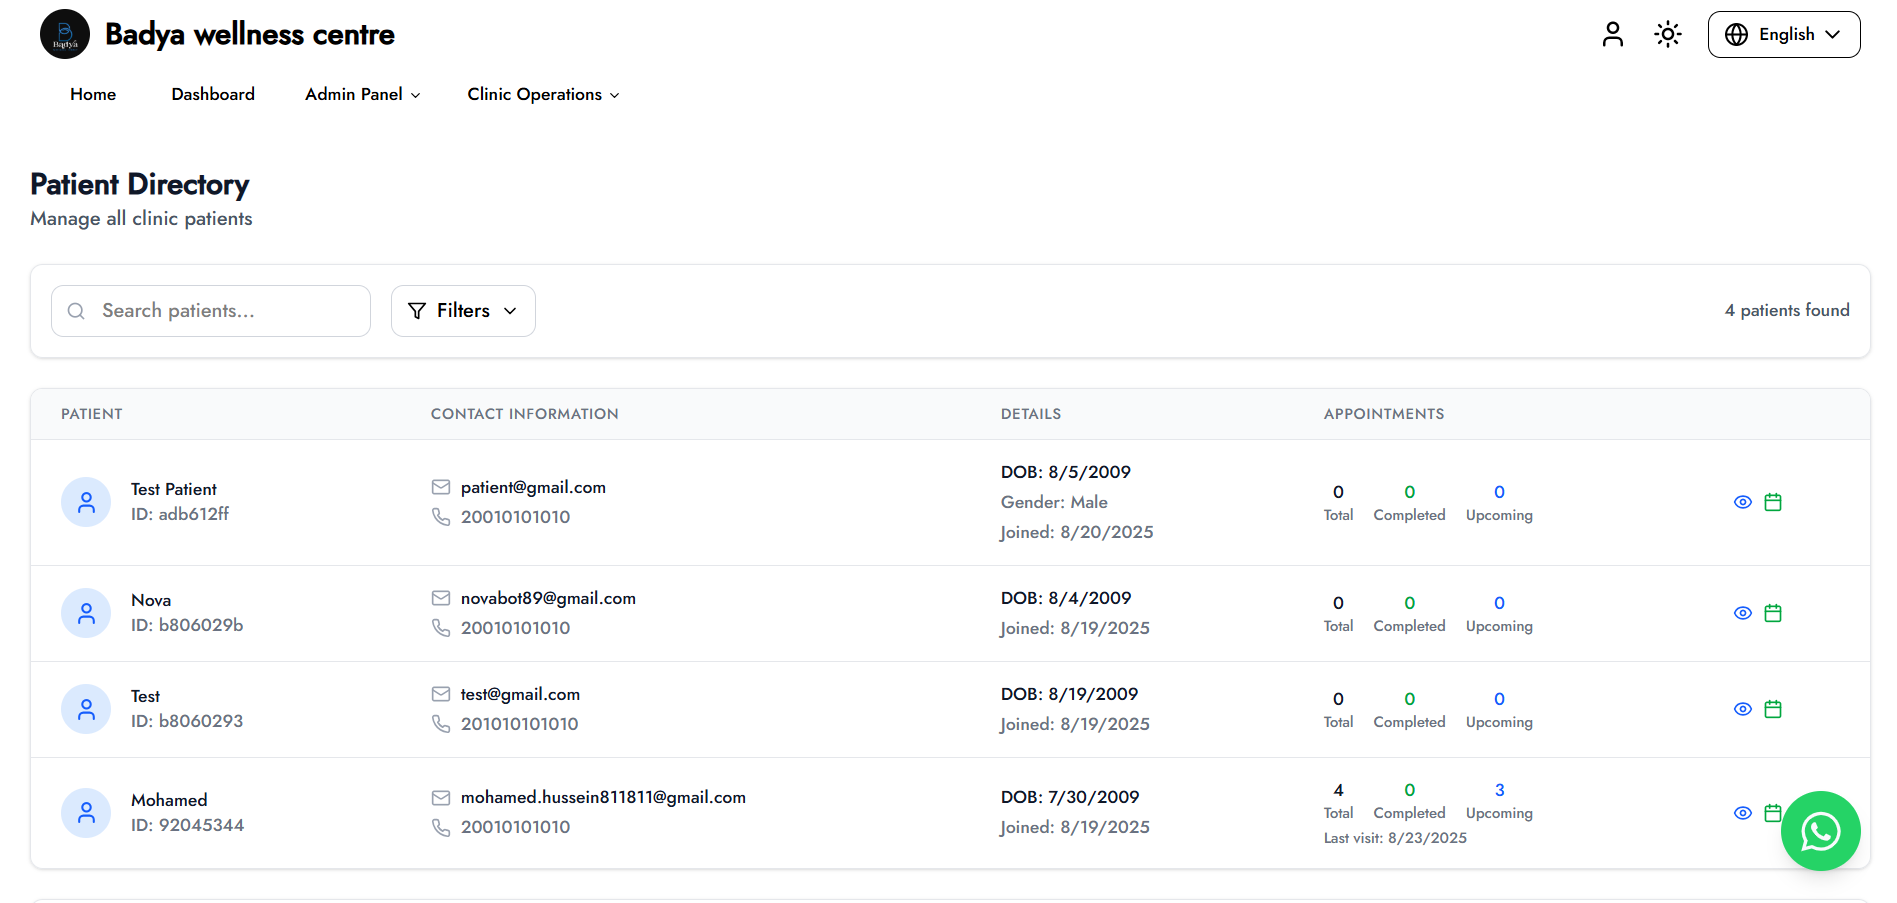Click the 'Patient Directory' heading
The width and height of the screenshot is (1897, 903).
tap(140, 184)
